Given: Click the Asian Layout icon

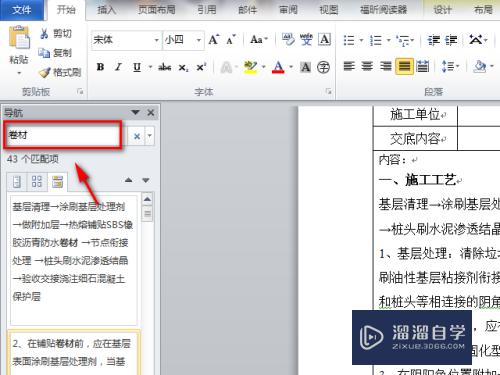Looking at the screenshot, I should [476, 40].
